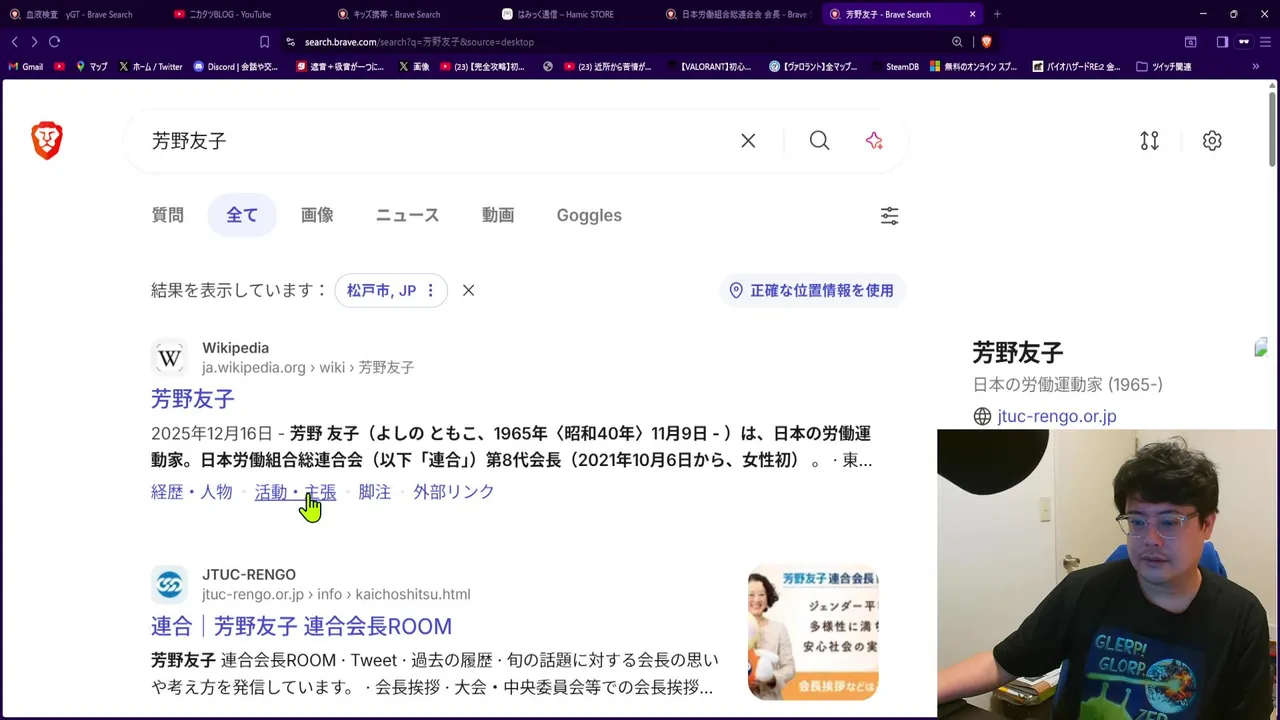Open the Goggles tab
Screen dimensions: 1280x720
click(589, 215)
